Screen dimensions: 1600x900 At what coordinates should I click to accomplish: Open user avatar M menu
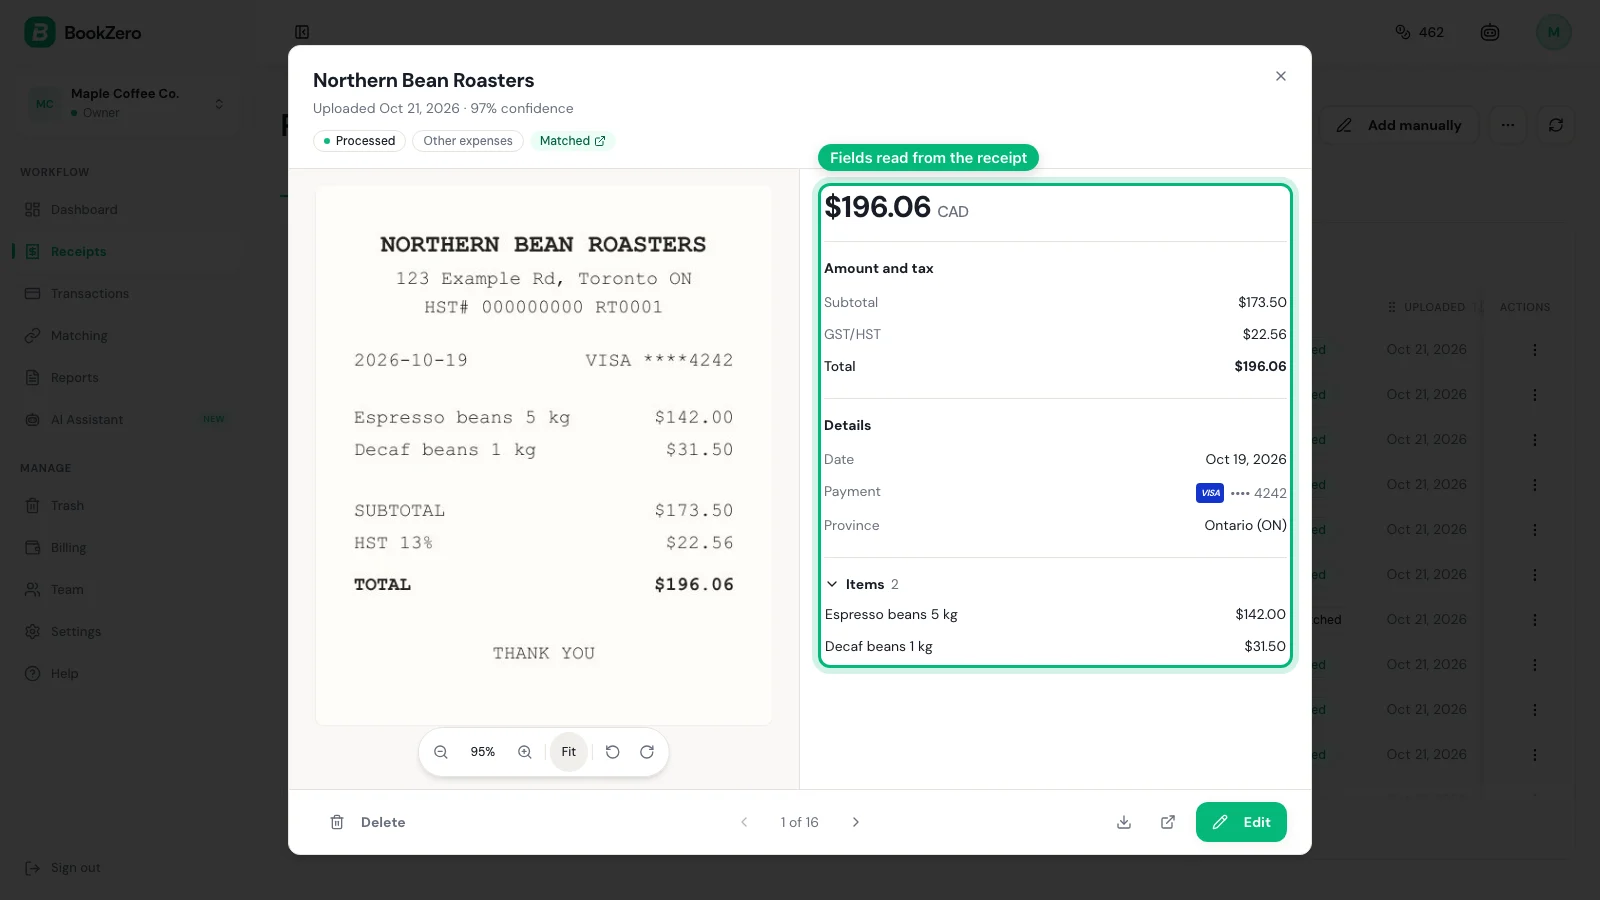(1554, 32)
